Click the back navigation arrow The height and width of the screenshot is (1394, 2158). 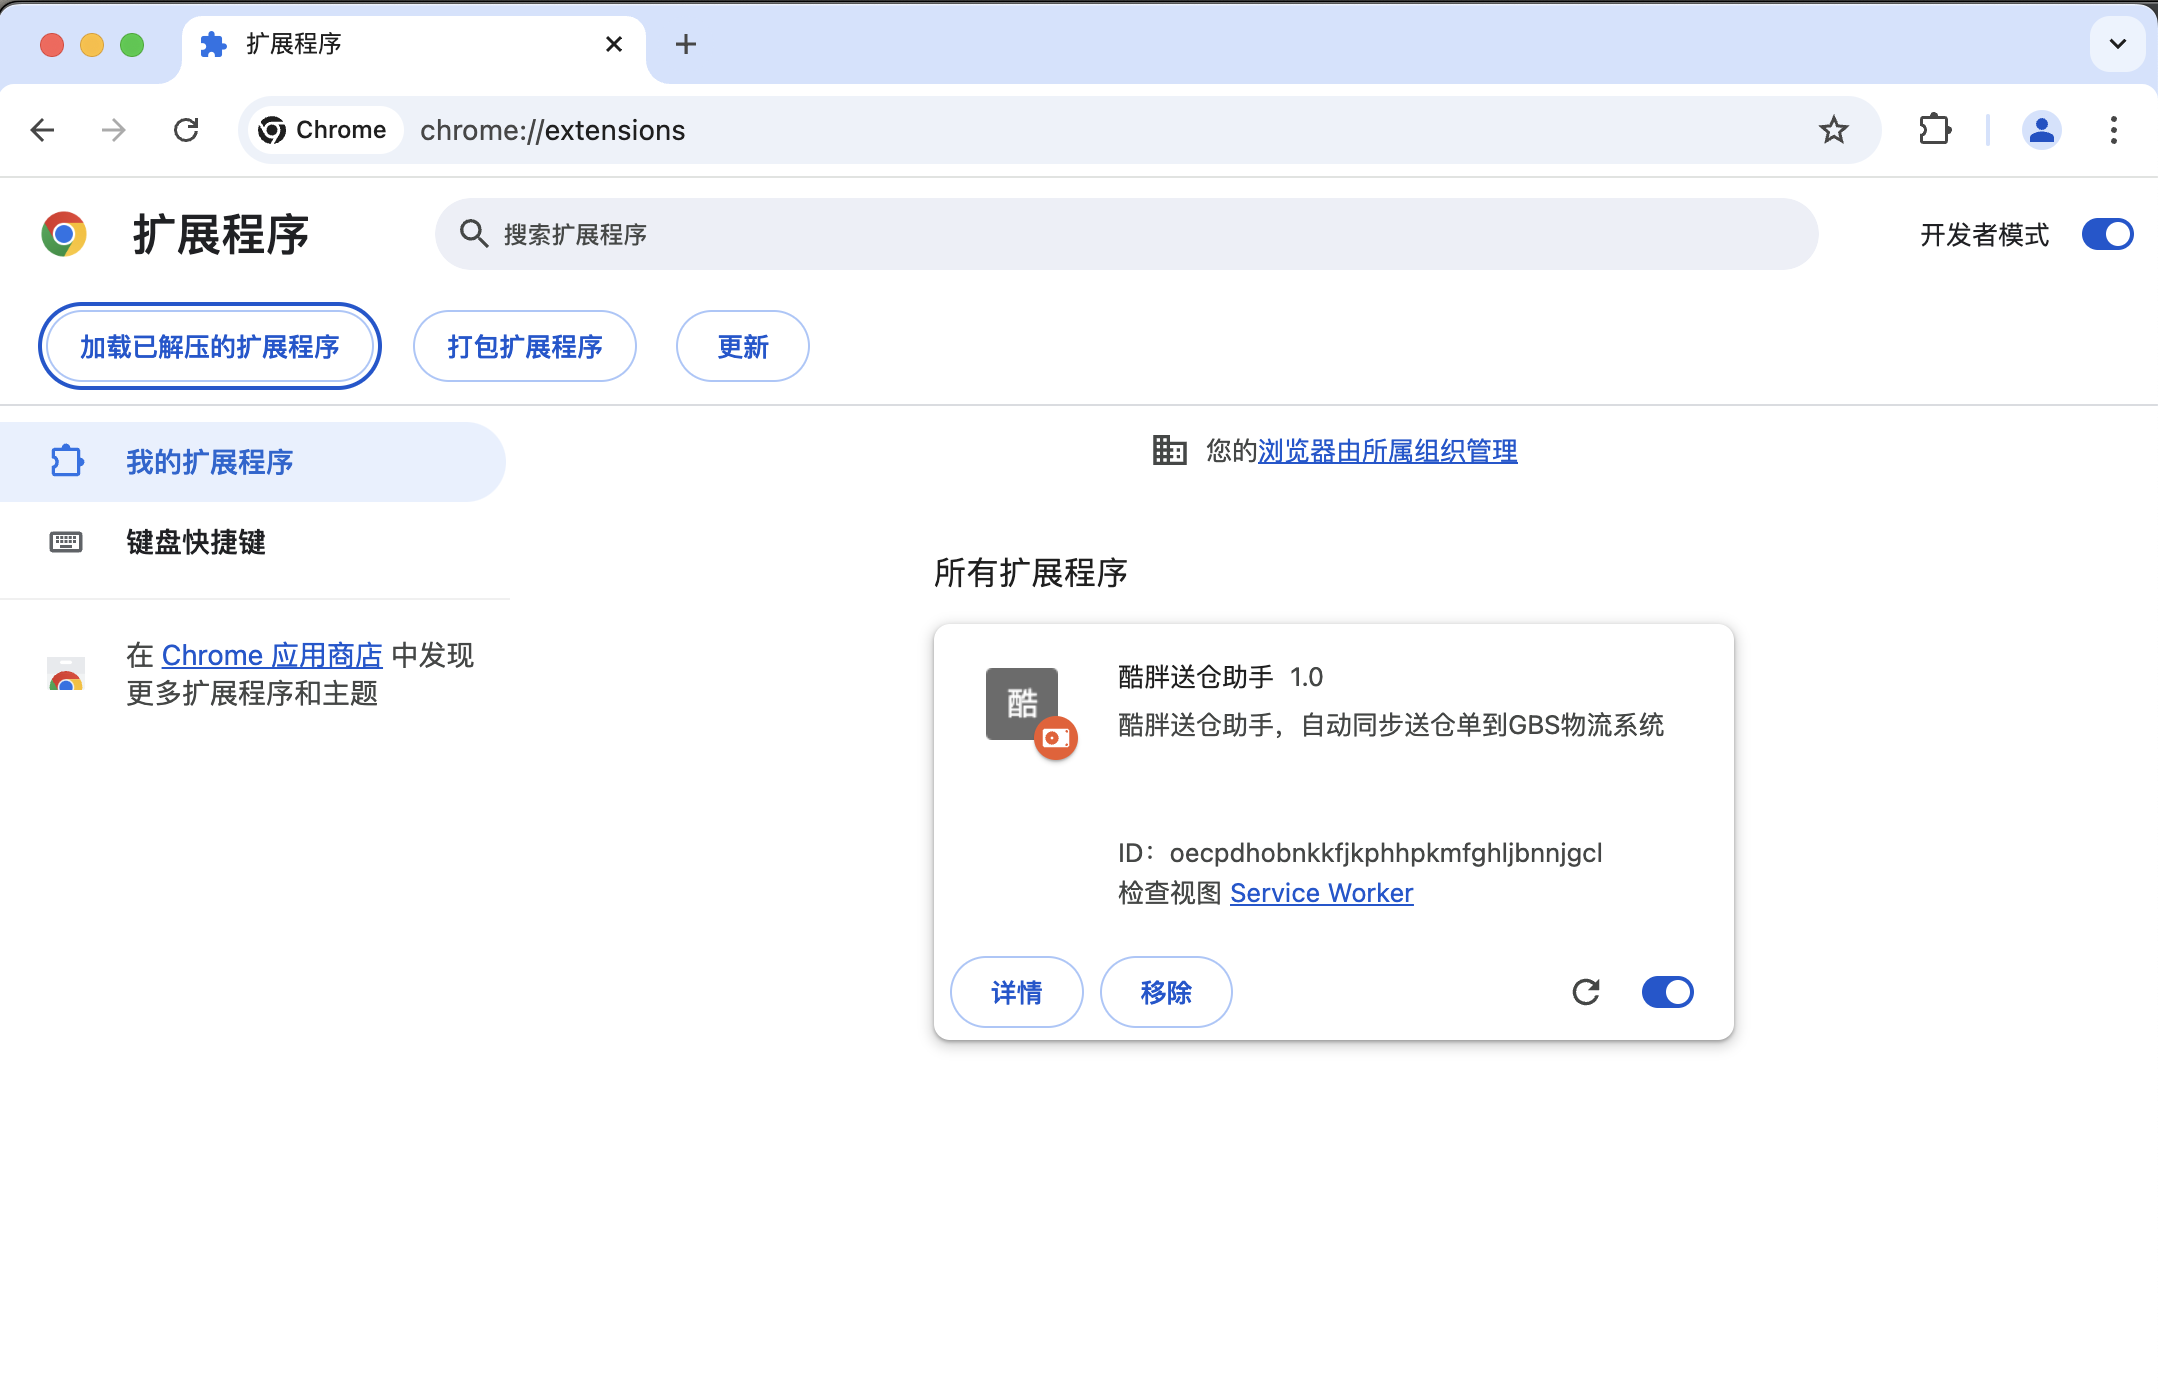point(42,129)
